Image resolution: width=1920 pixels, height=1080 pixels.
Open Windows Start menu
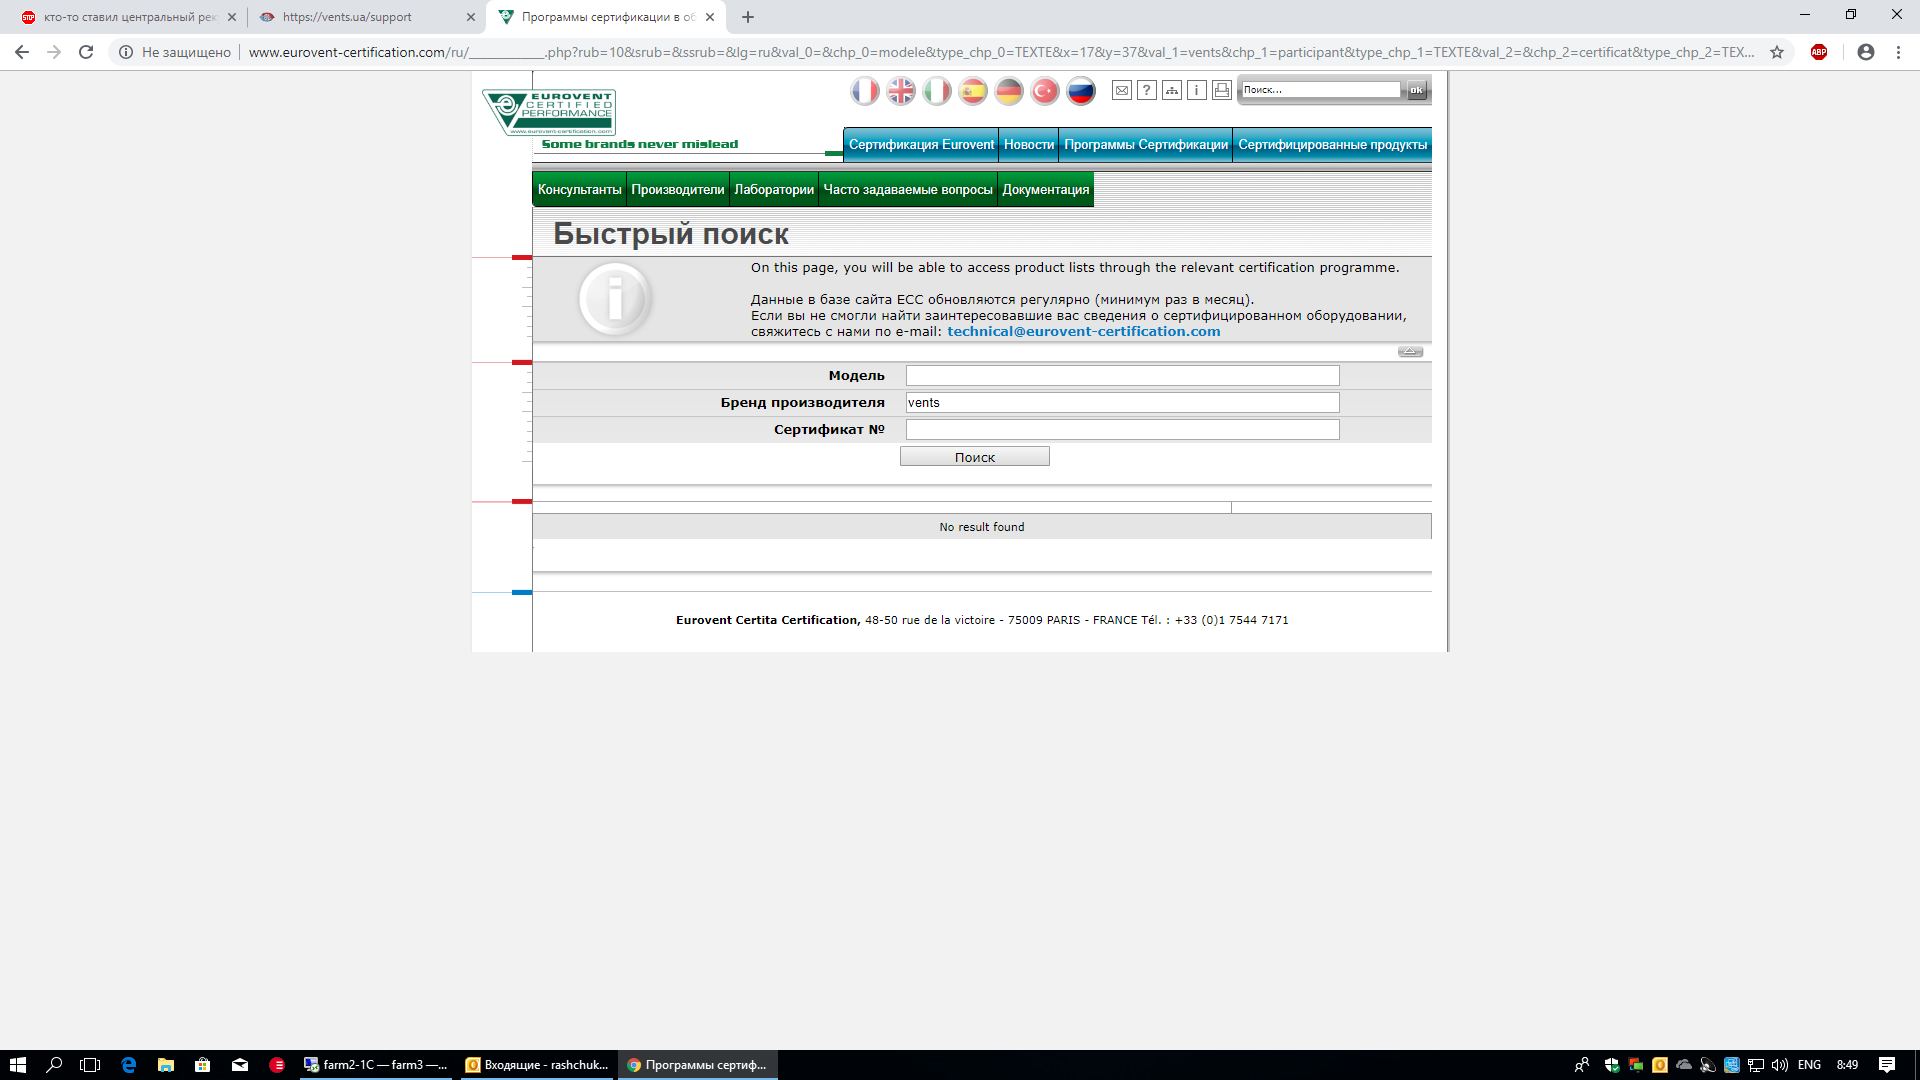(x=17, y=1065)
